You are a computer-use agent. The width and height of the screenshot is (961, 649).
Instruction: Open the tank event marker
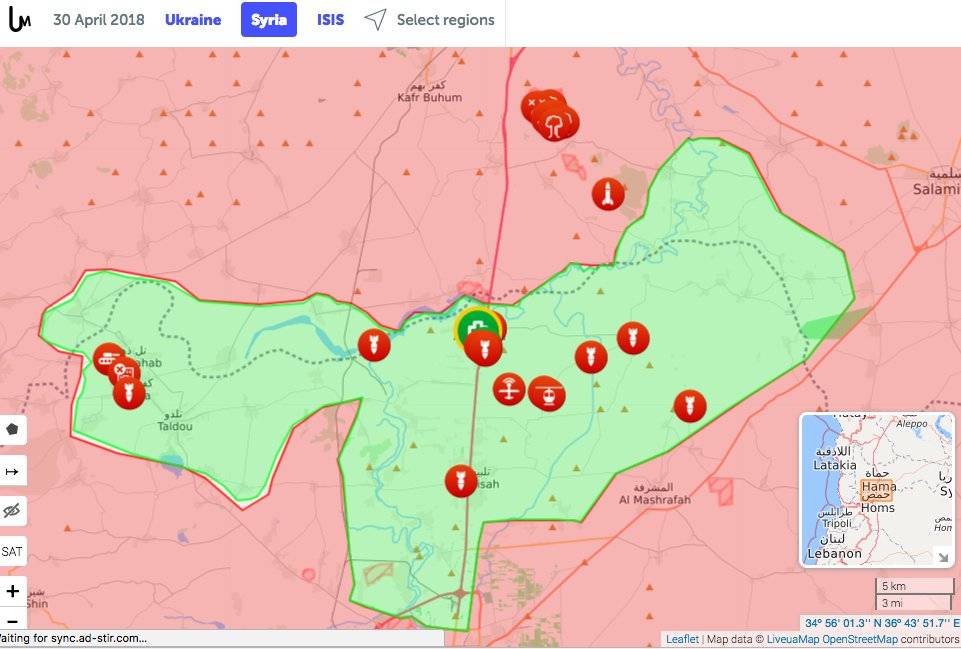click(108, 359)
